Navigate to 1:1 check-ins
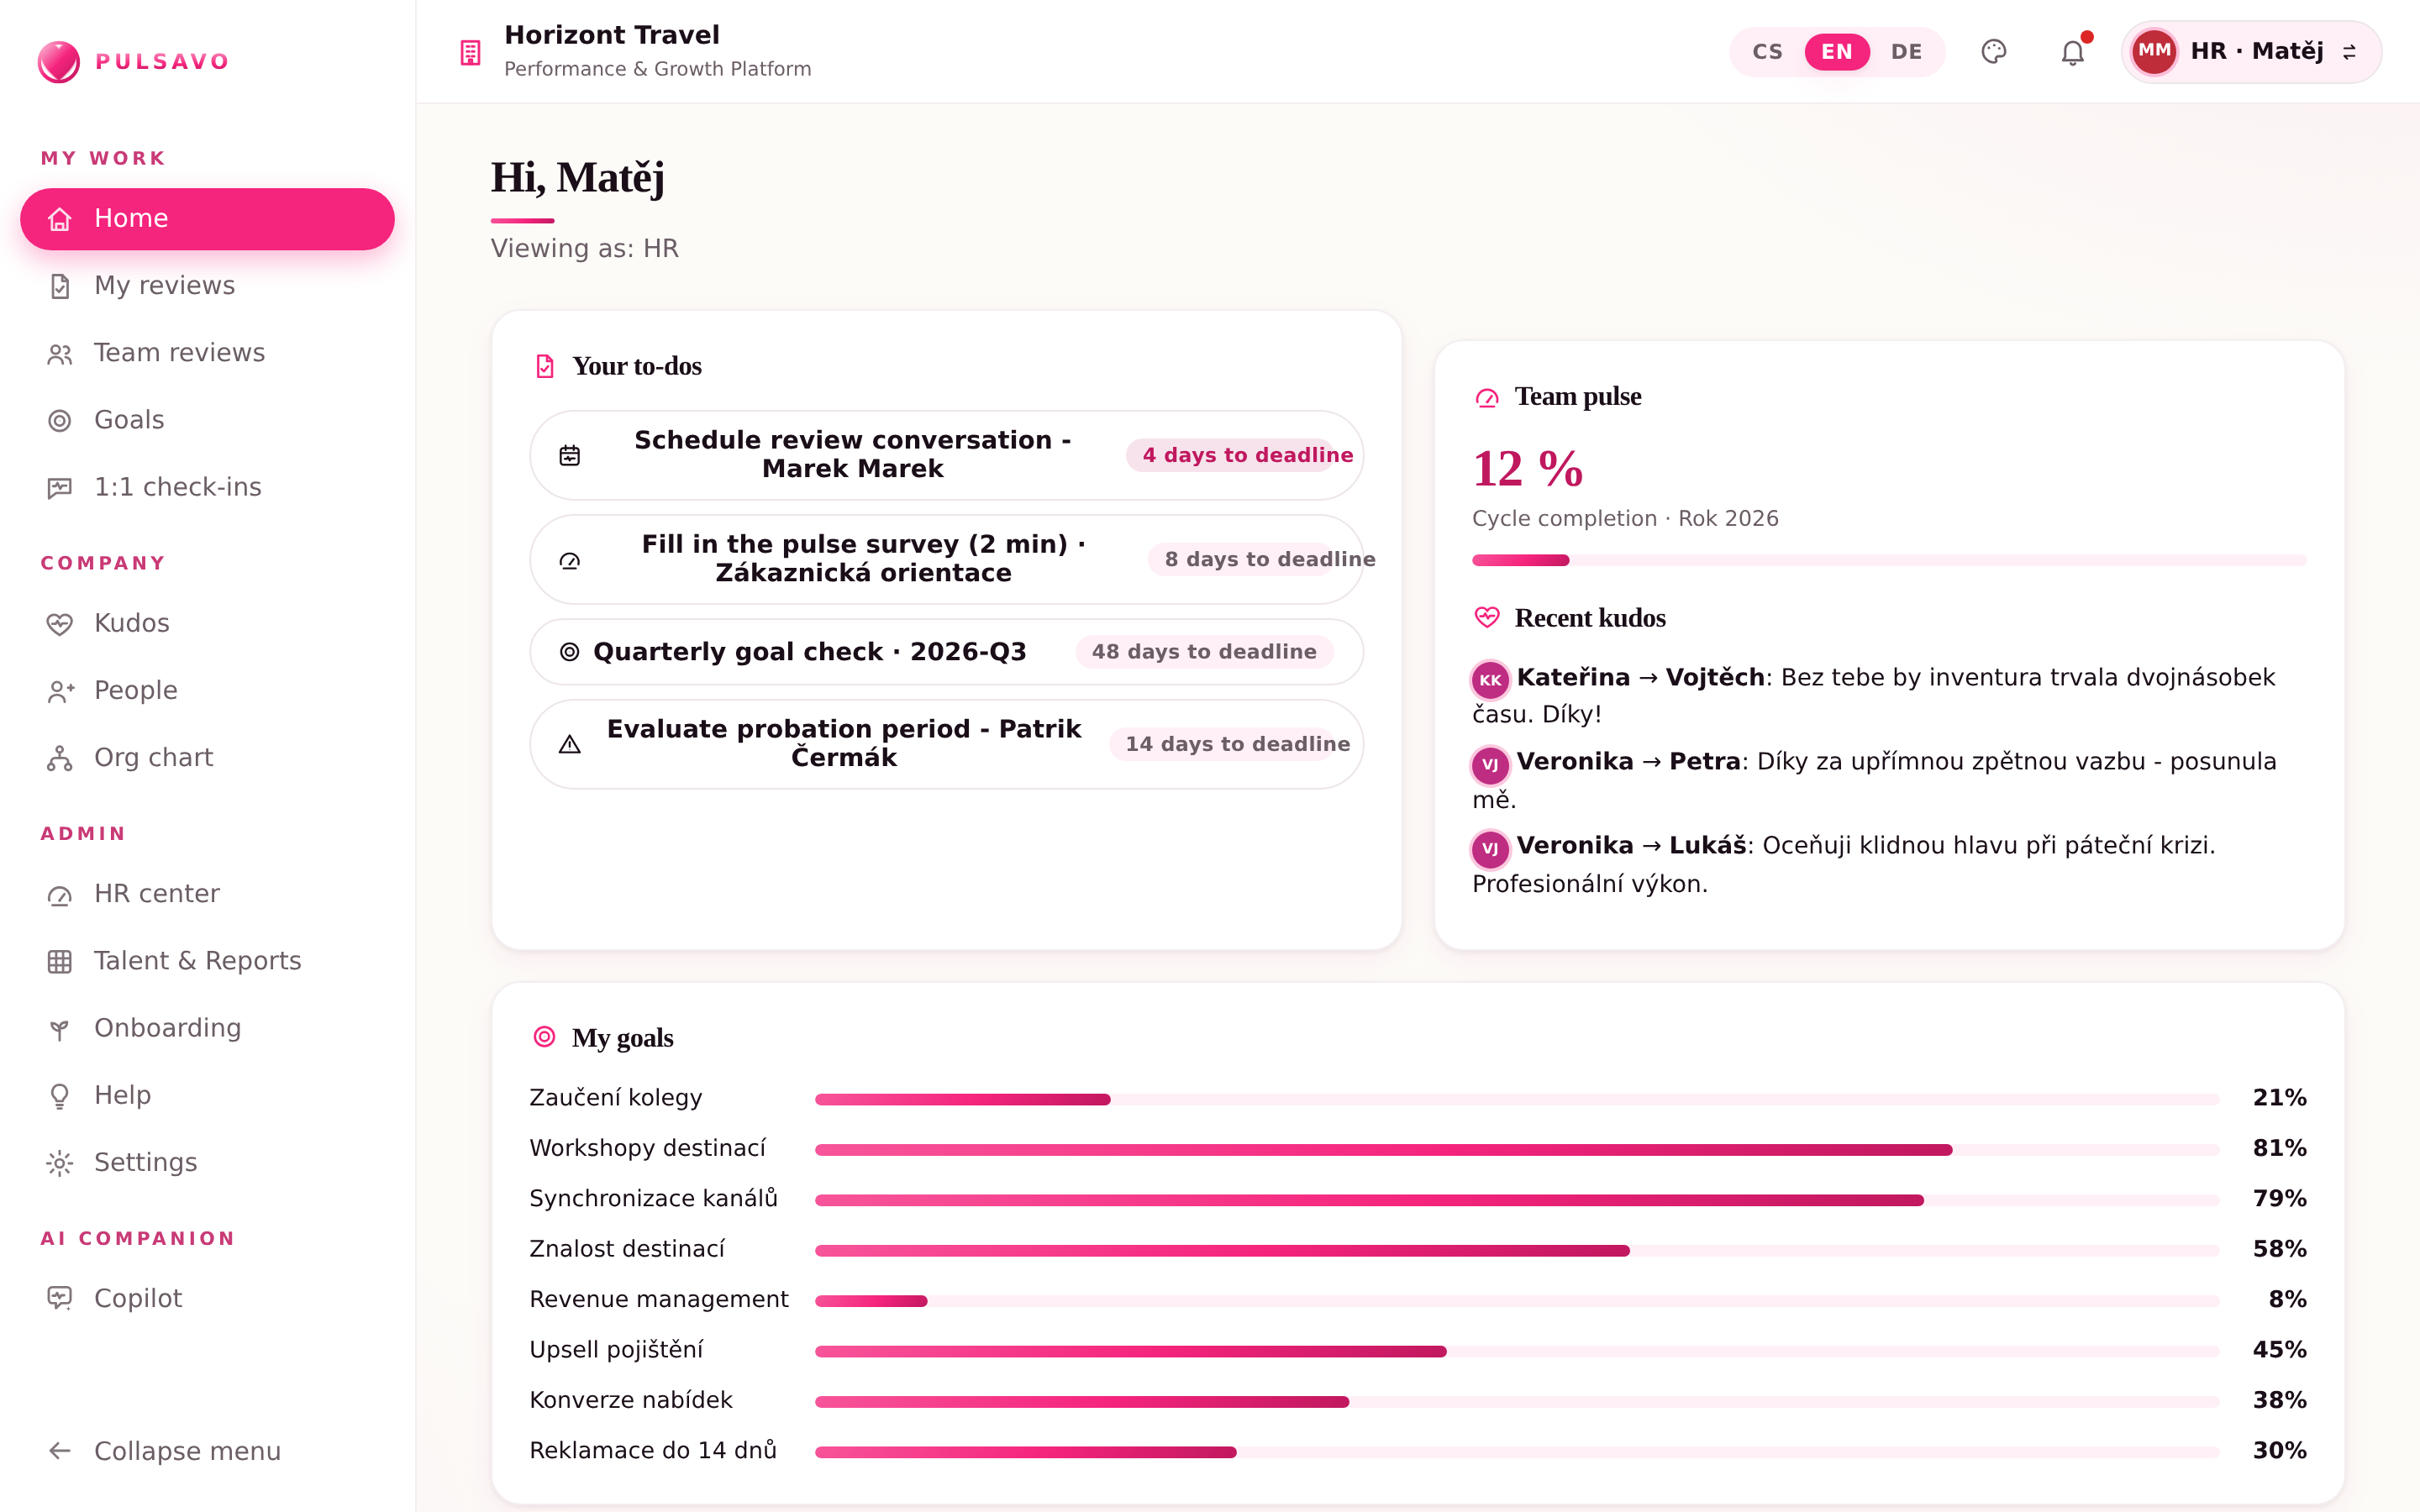 (207, 487)
